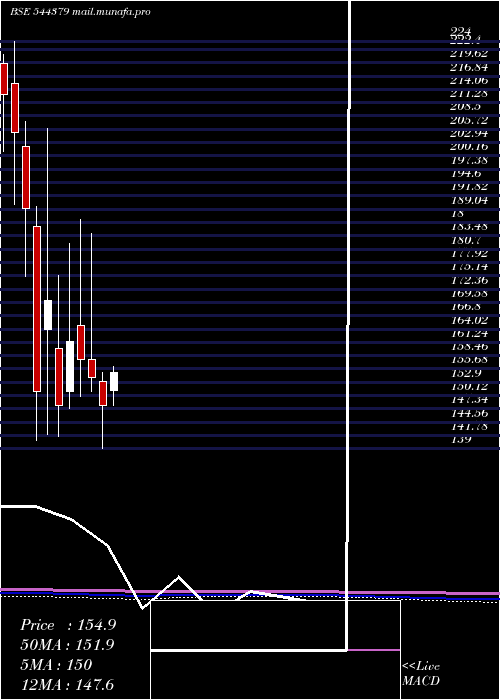Image resolution: width=500 pixels, height=700 pixels.
Task: Click the tallest red candlestick body
Action: click(37, 309)
